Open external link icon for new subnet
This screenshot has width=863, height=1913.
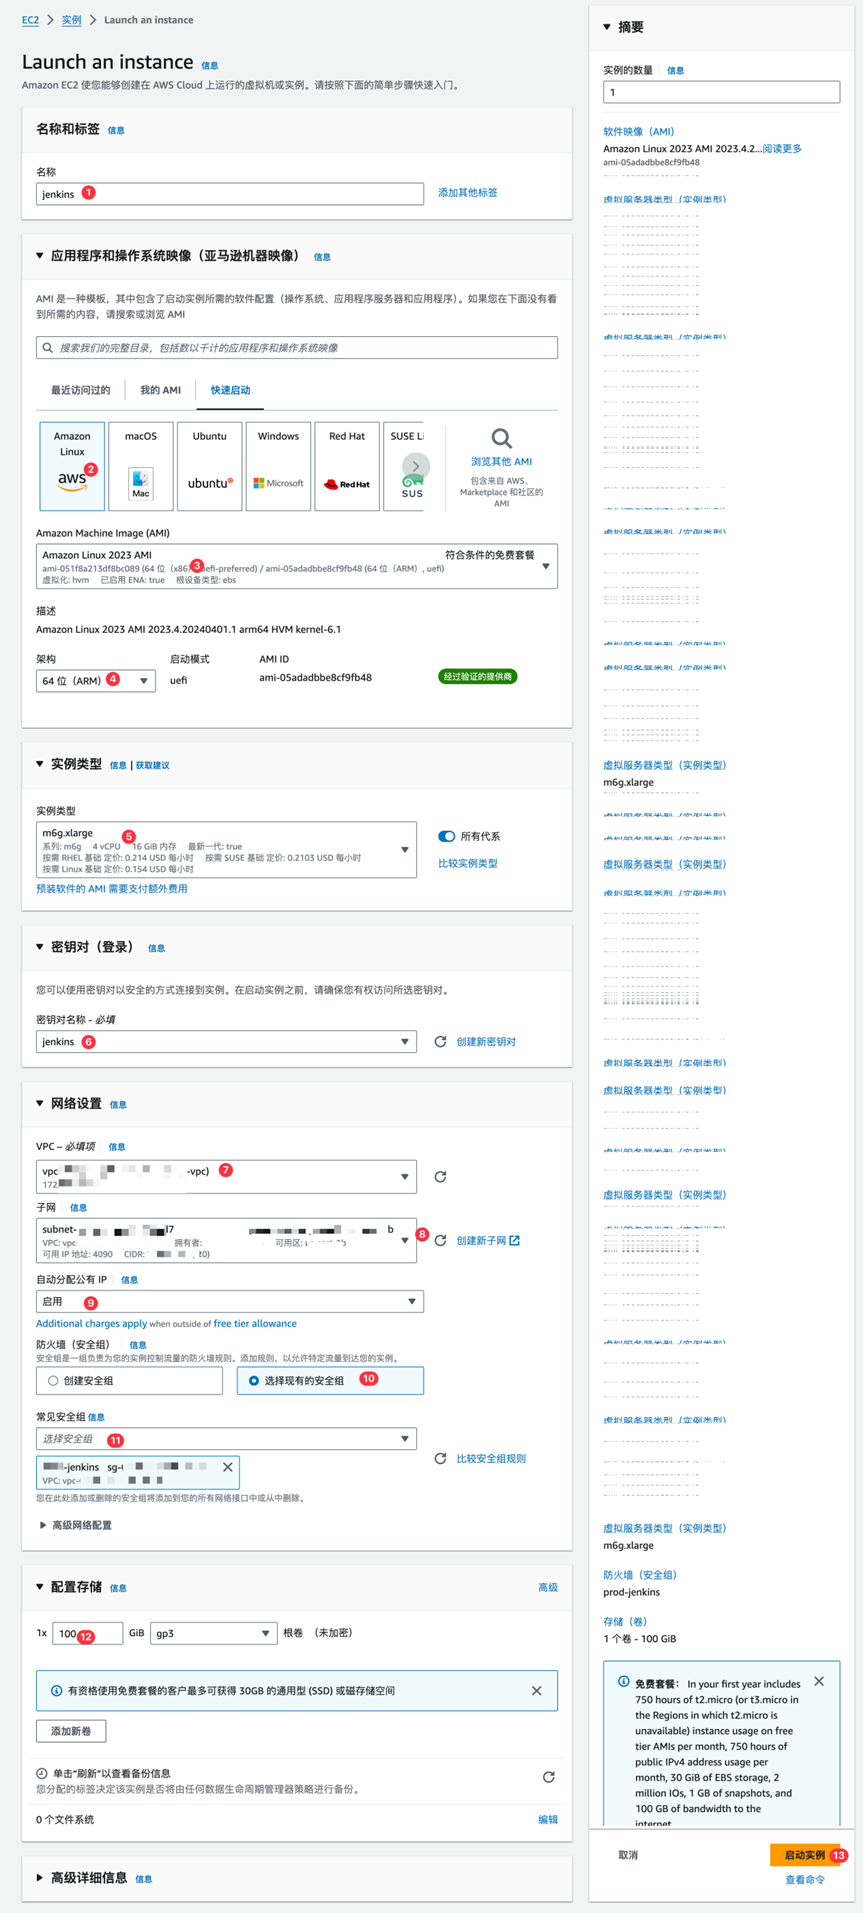514,1241
